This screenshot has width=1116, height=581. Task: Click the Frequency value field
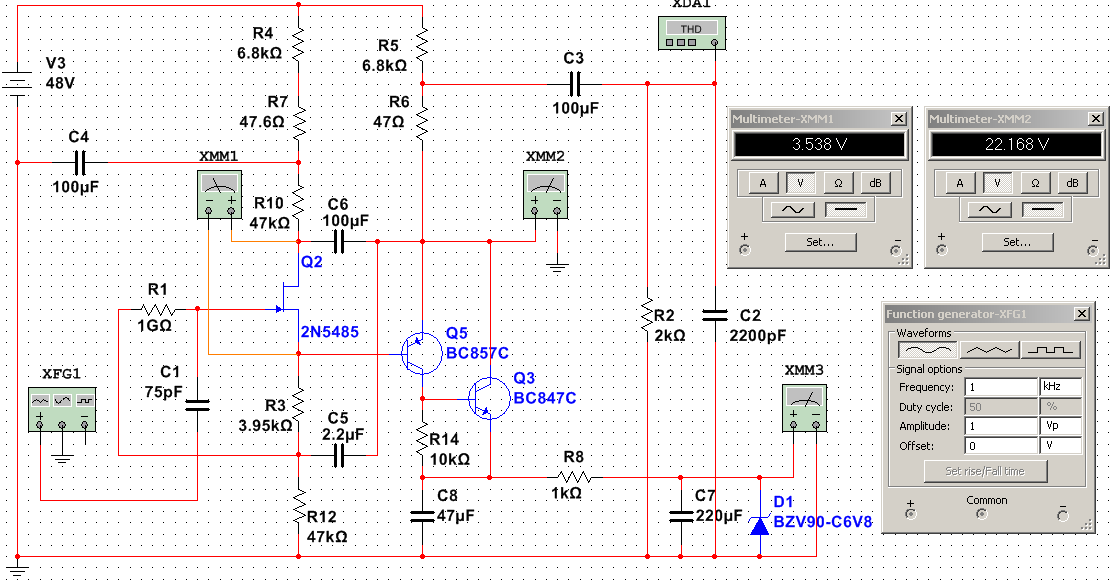1001,387
